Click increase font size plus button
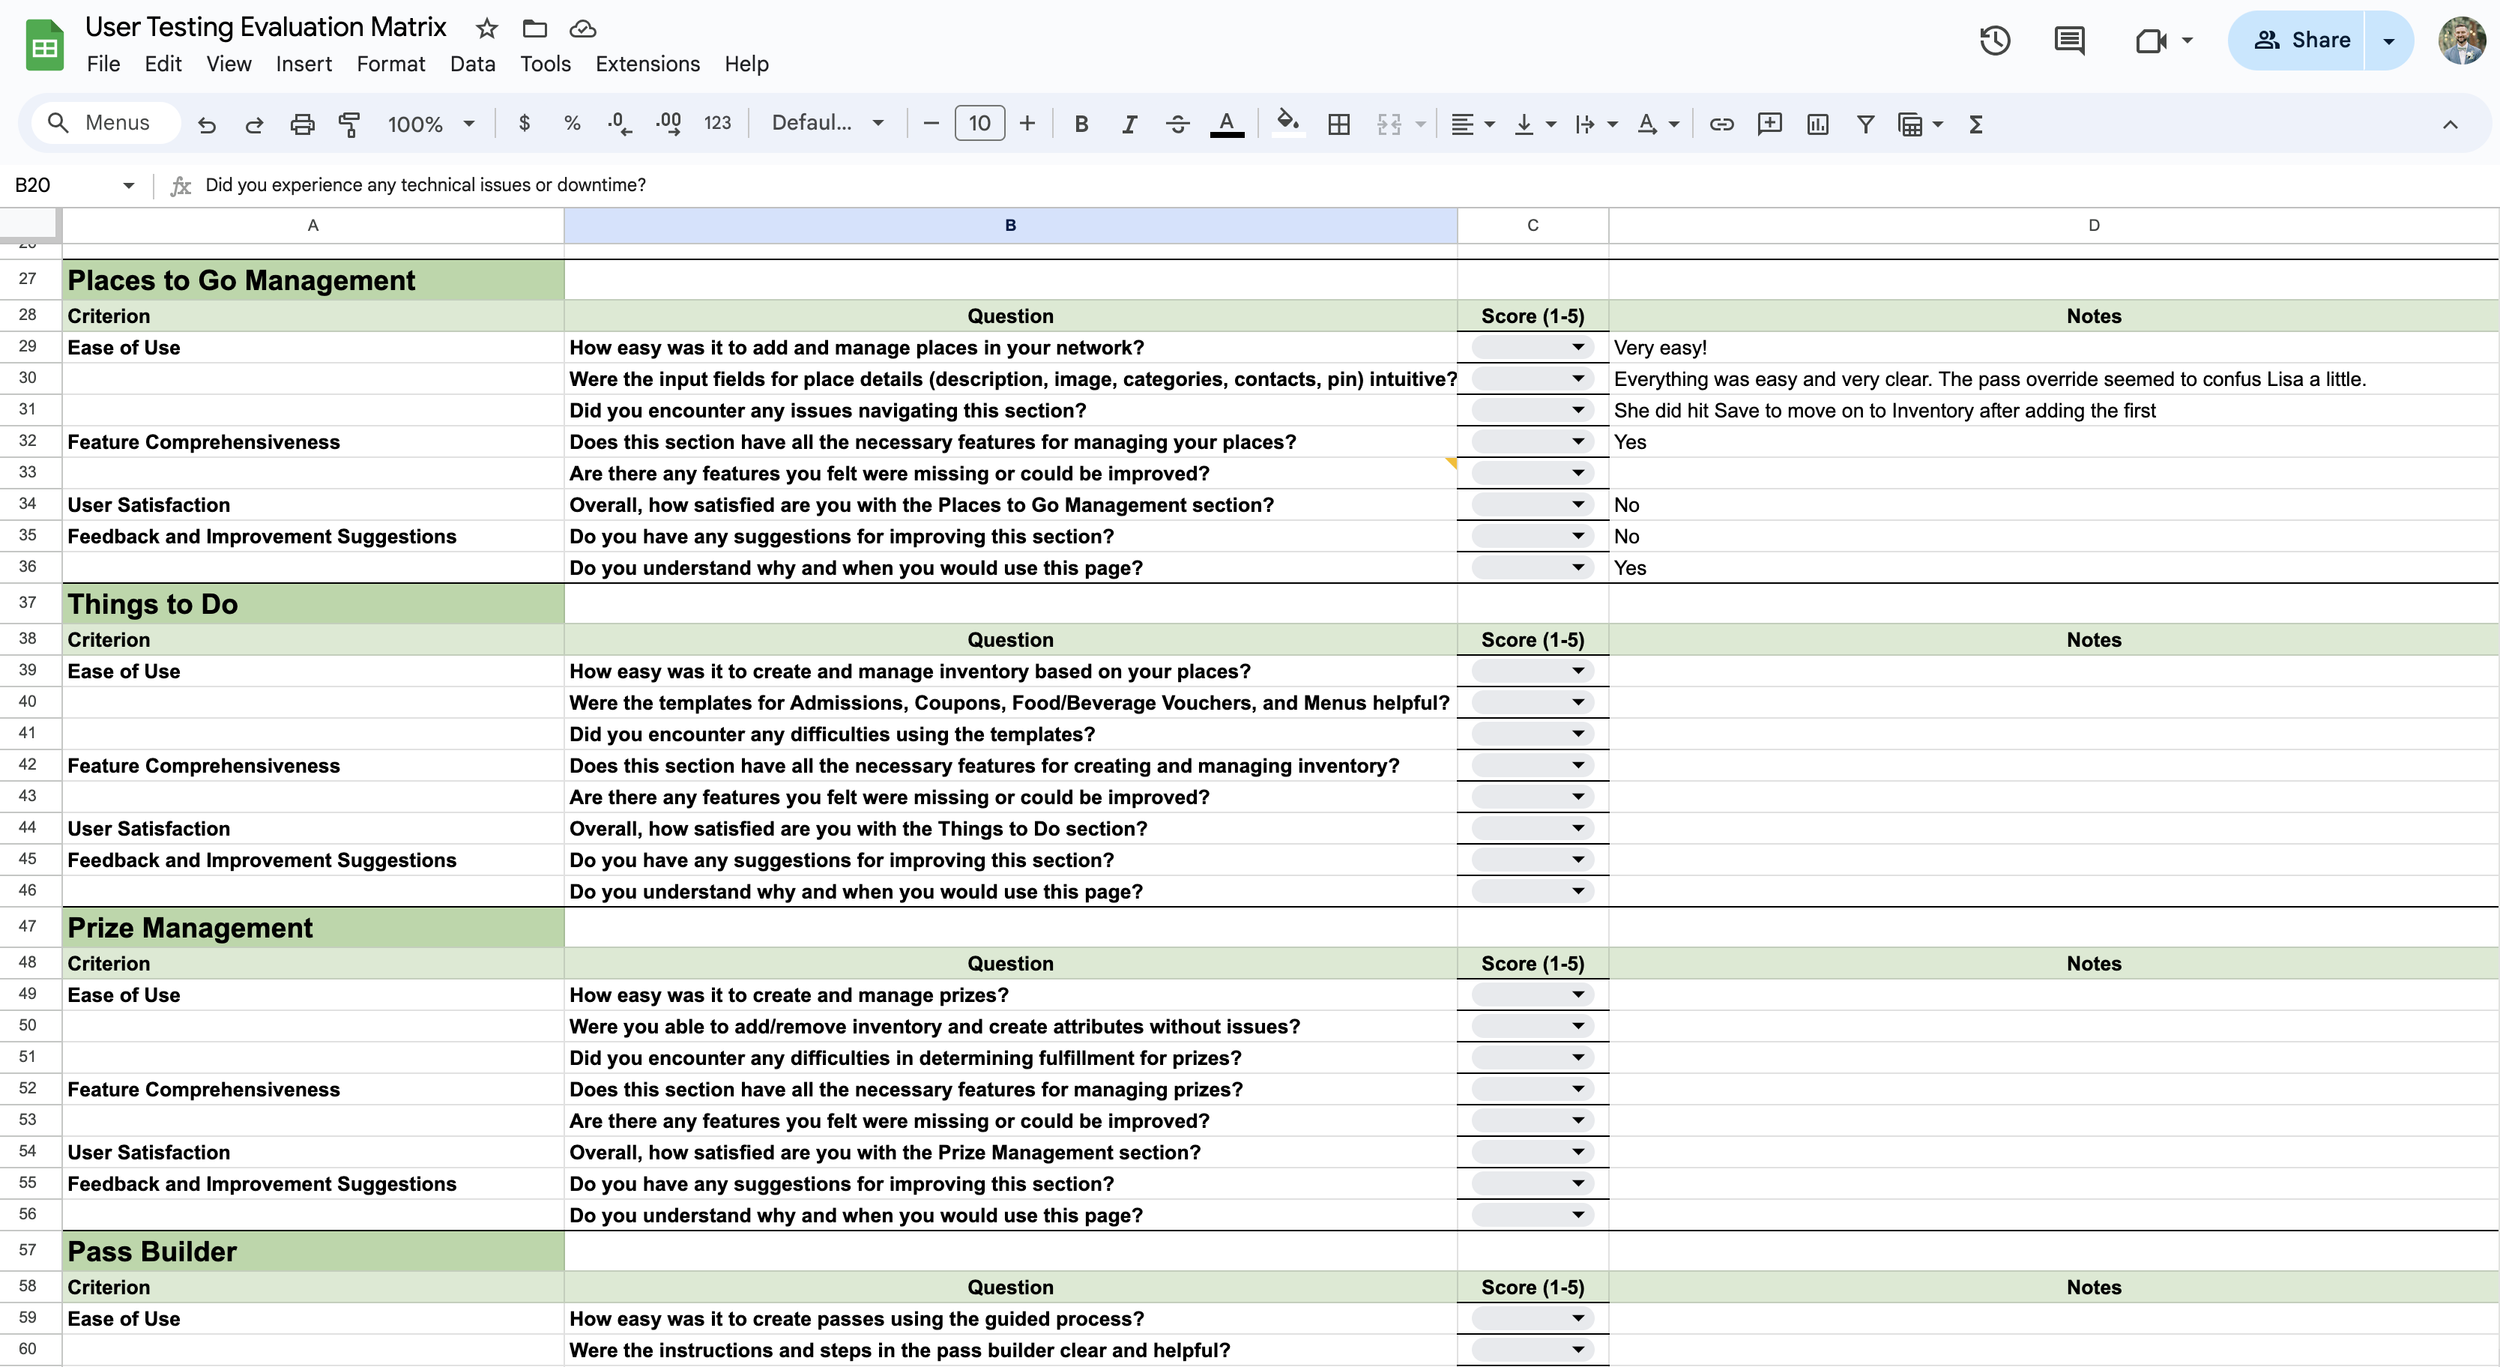2500x1367 pixels. (x=1027, y=123)
